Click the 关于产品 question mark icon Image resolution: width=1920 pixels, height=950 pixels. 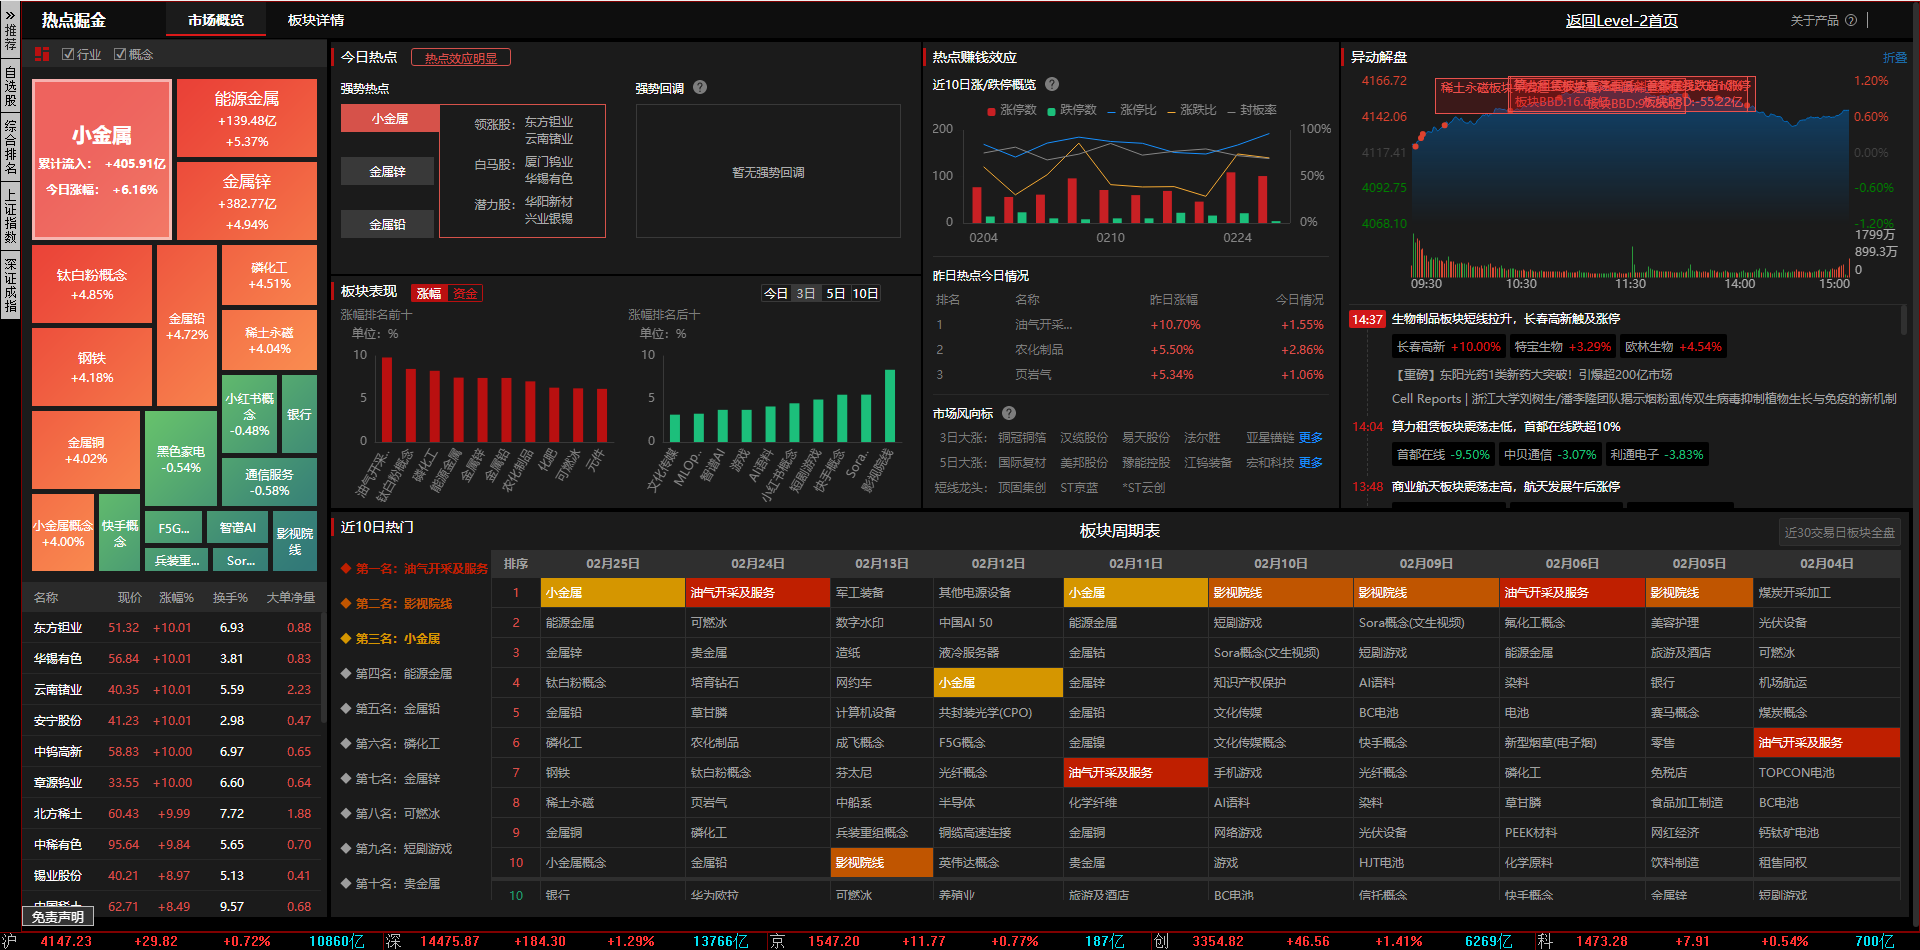point(1851,20)
